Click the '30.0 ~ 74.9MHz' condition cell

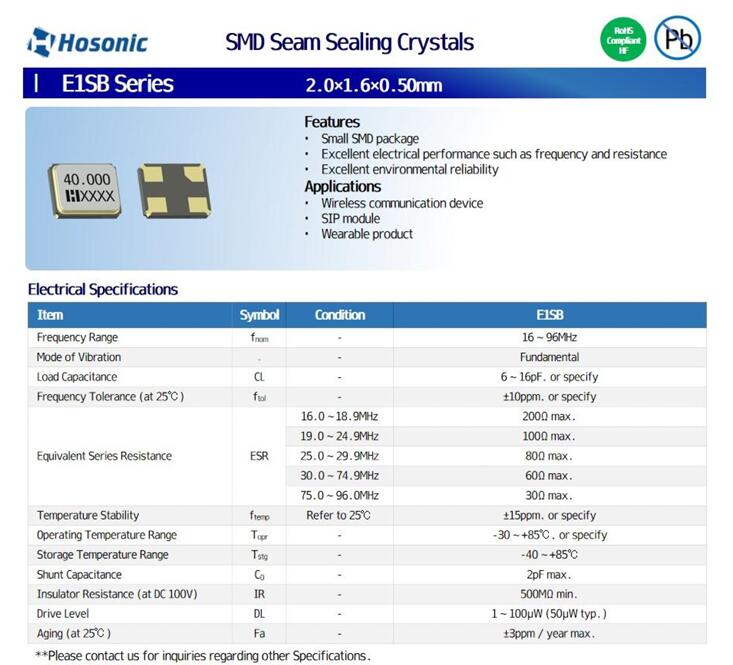point(339,476)
